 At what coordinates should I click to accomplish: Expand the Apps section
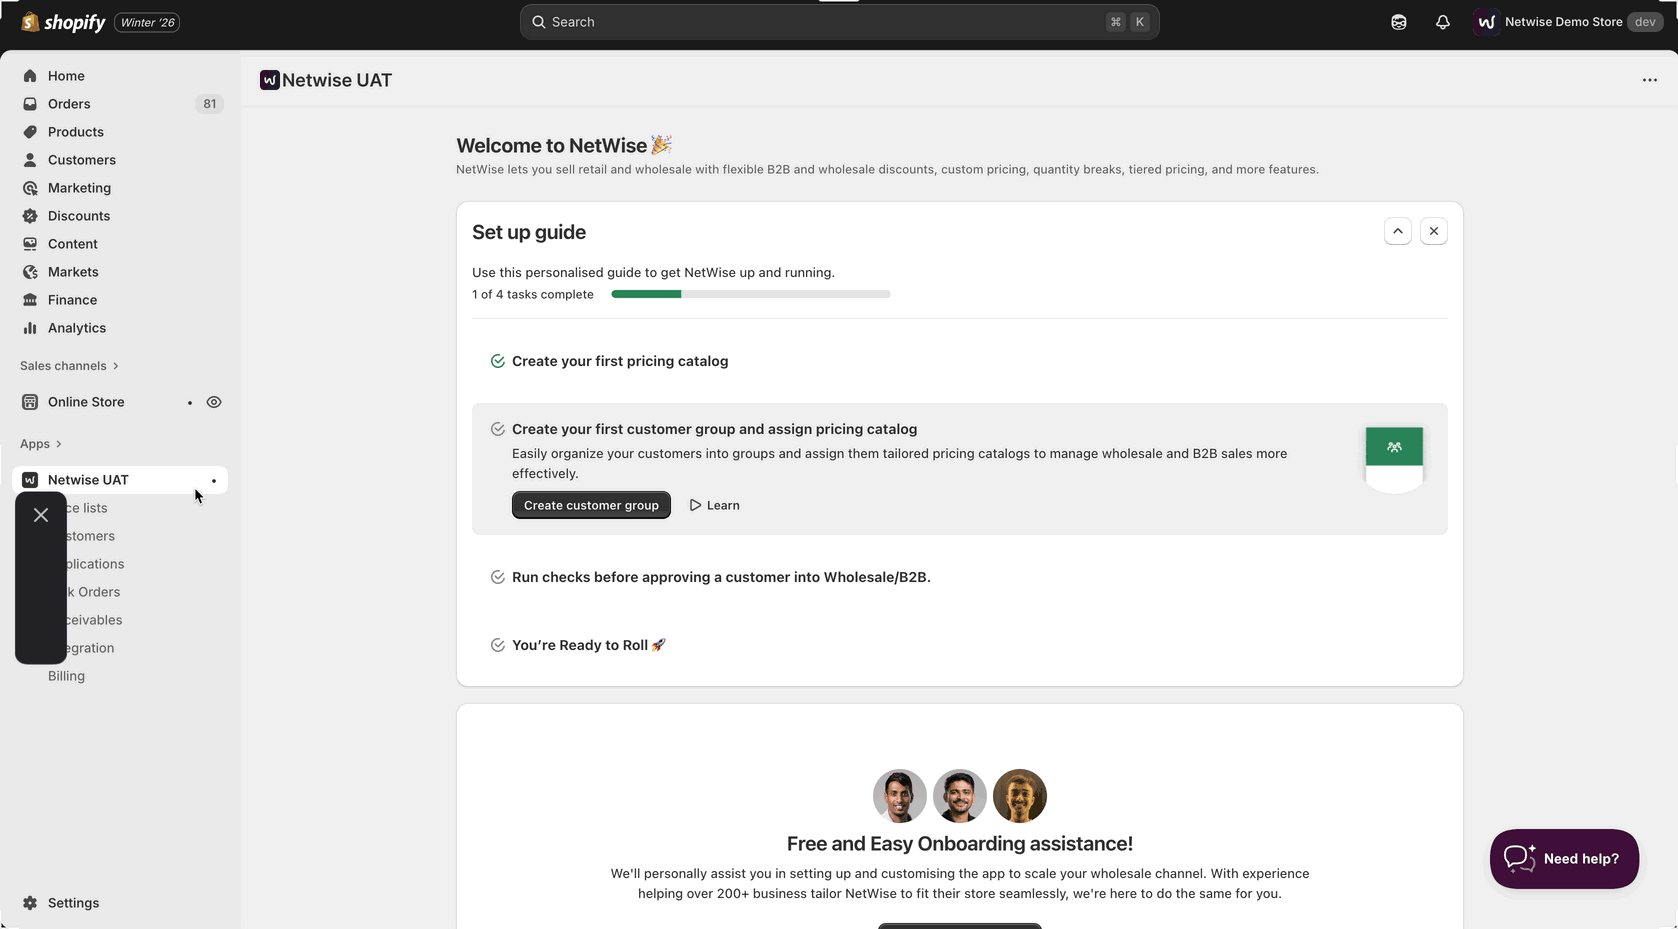tap(41, 444)
